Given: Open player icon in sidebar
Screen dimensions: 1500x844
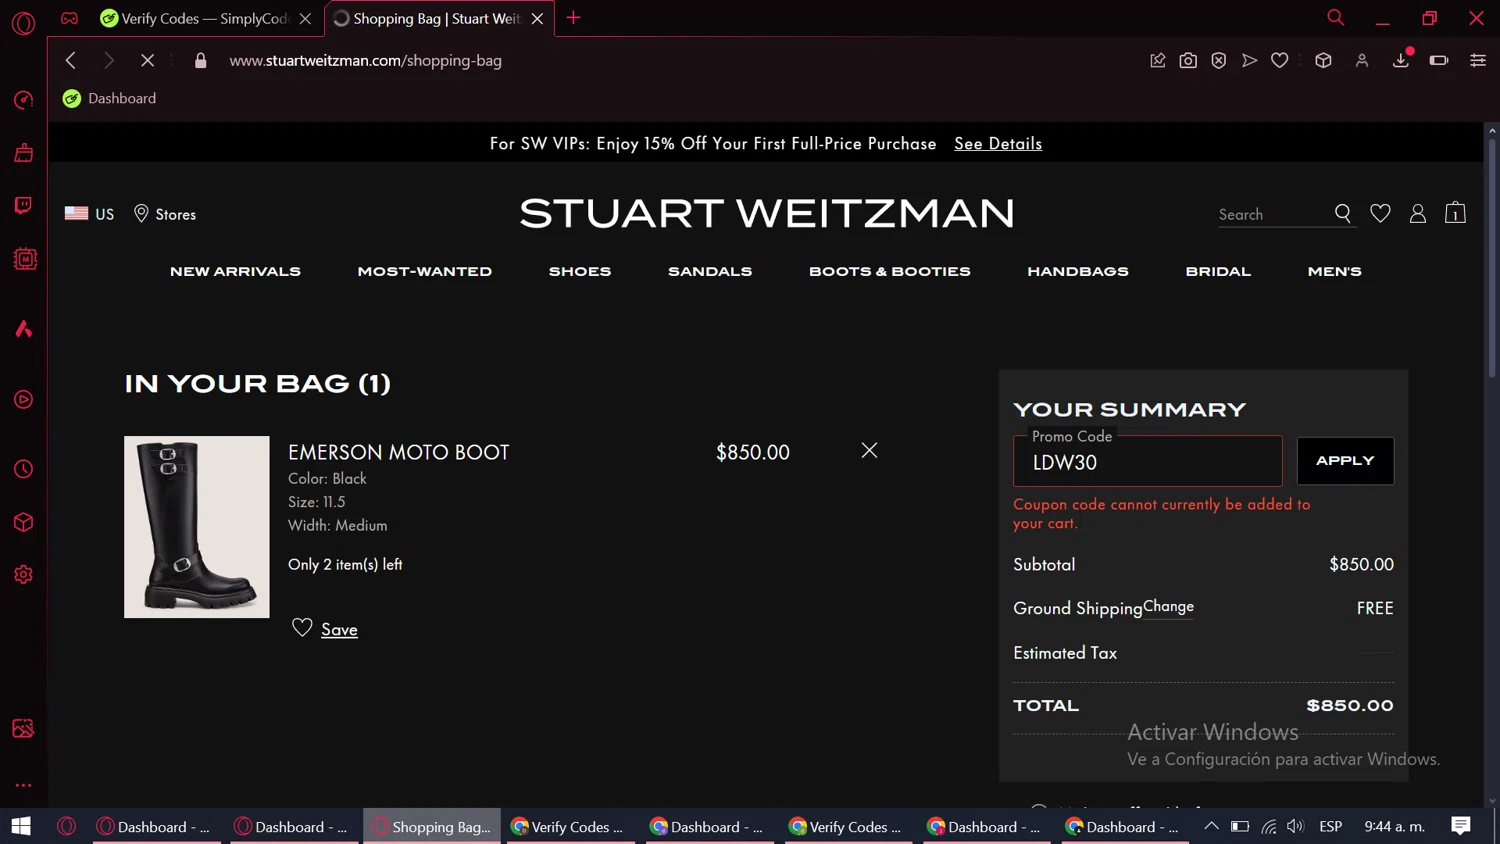Looking at the screenshot, I should (23, 399).
